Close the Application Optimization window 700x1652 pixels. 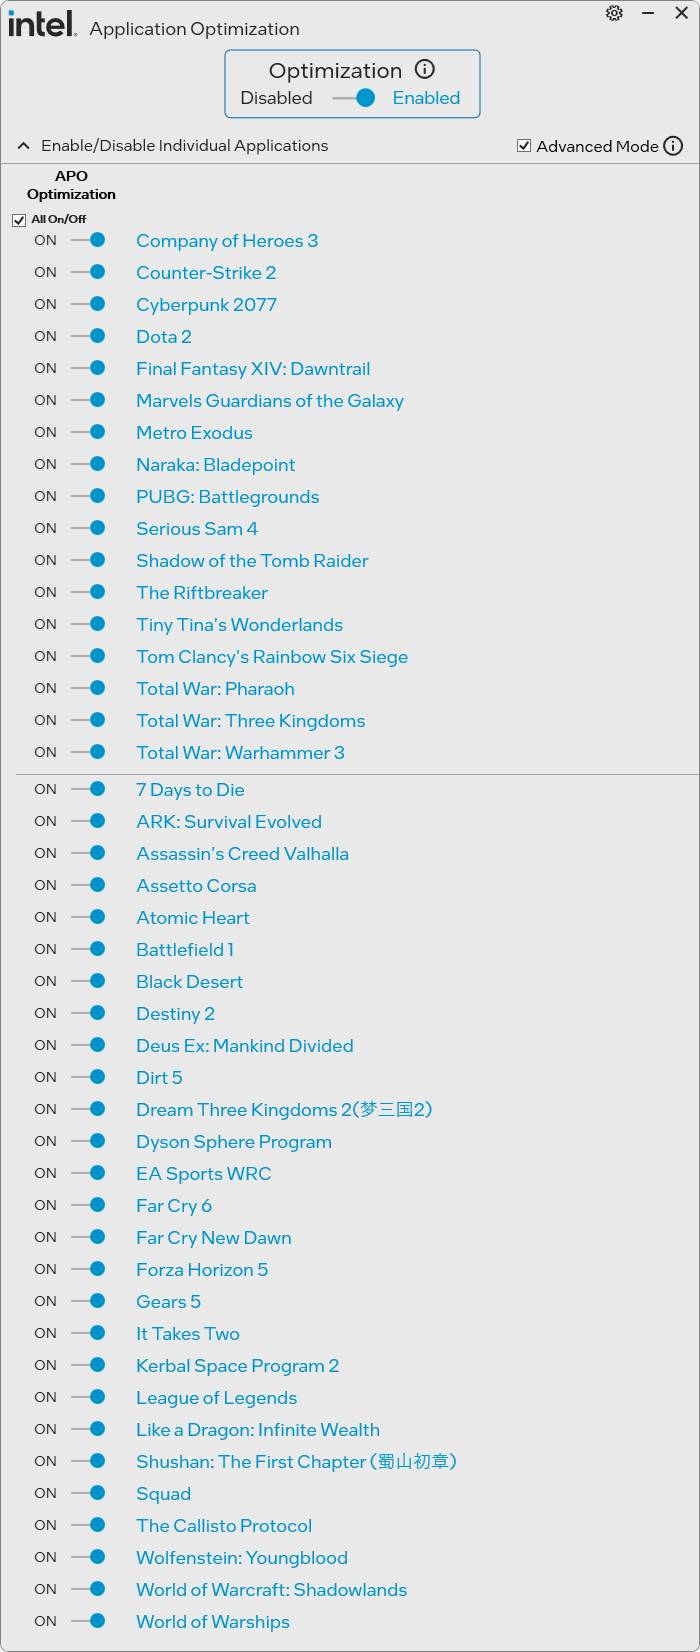click(x=681, y=13)
